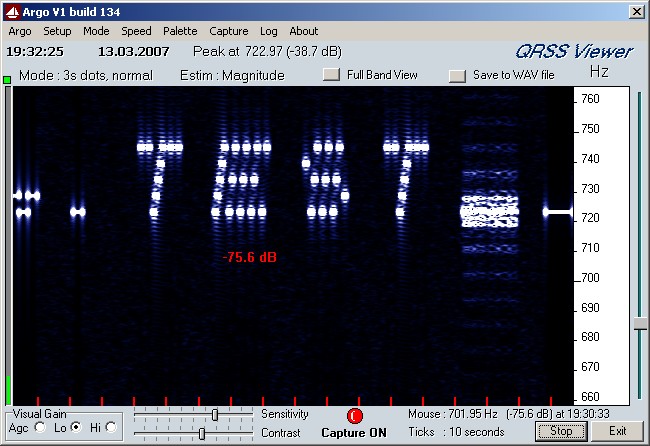Screen dimensions: 650x446
Task: Select Agc visual gain radio button
Action: click(x=40, y=427)
